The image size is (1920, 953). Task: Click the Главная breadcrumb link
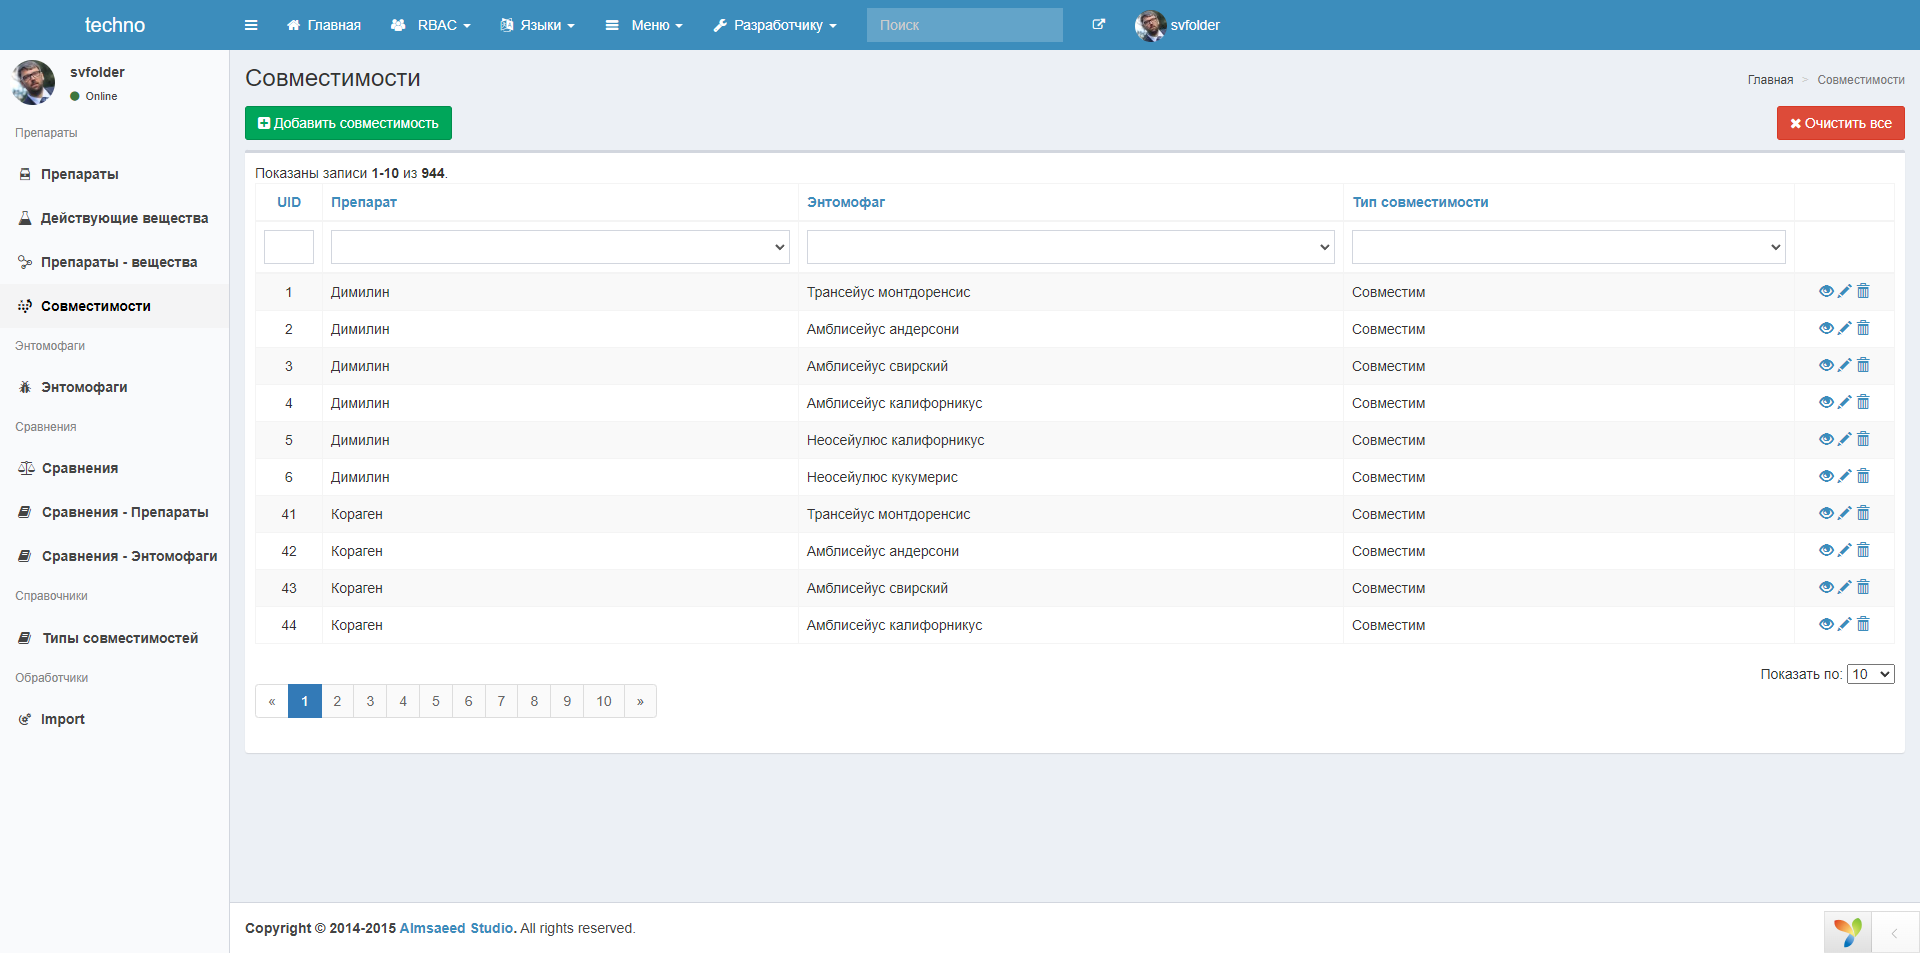1770,80
